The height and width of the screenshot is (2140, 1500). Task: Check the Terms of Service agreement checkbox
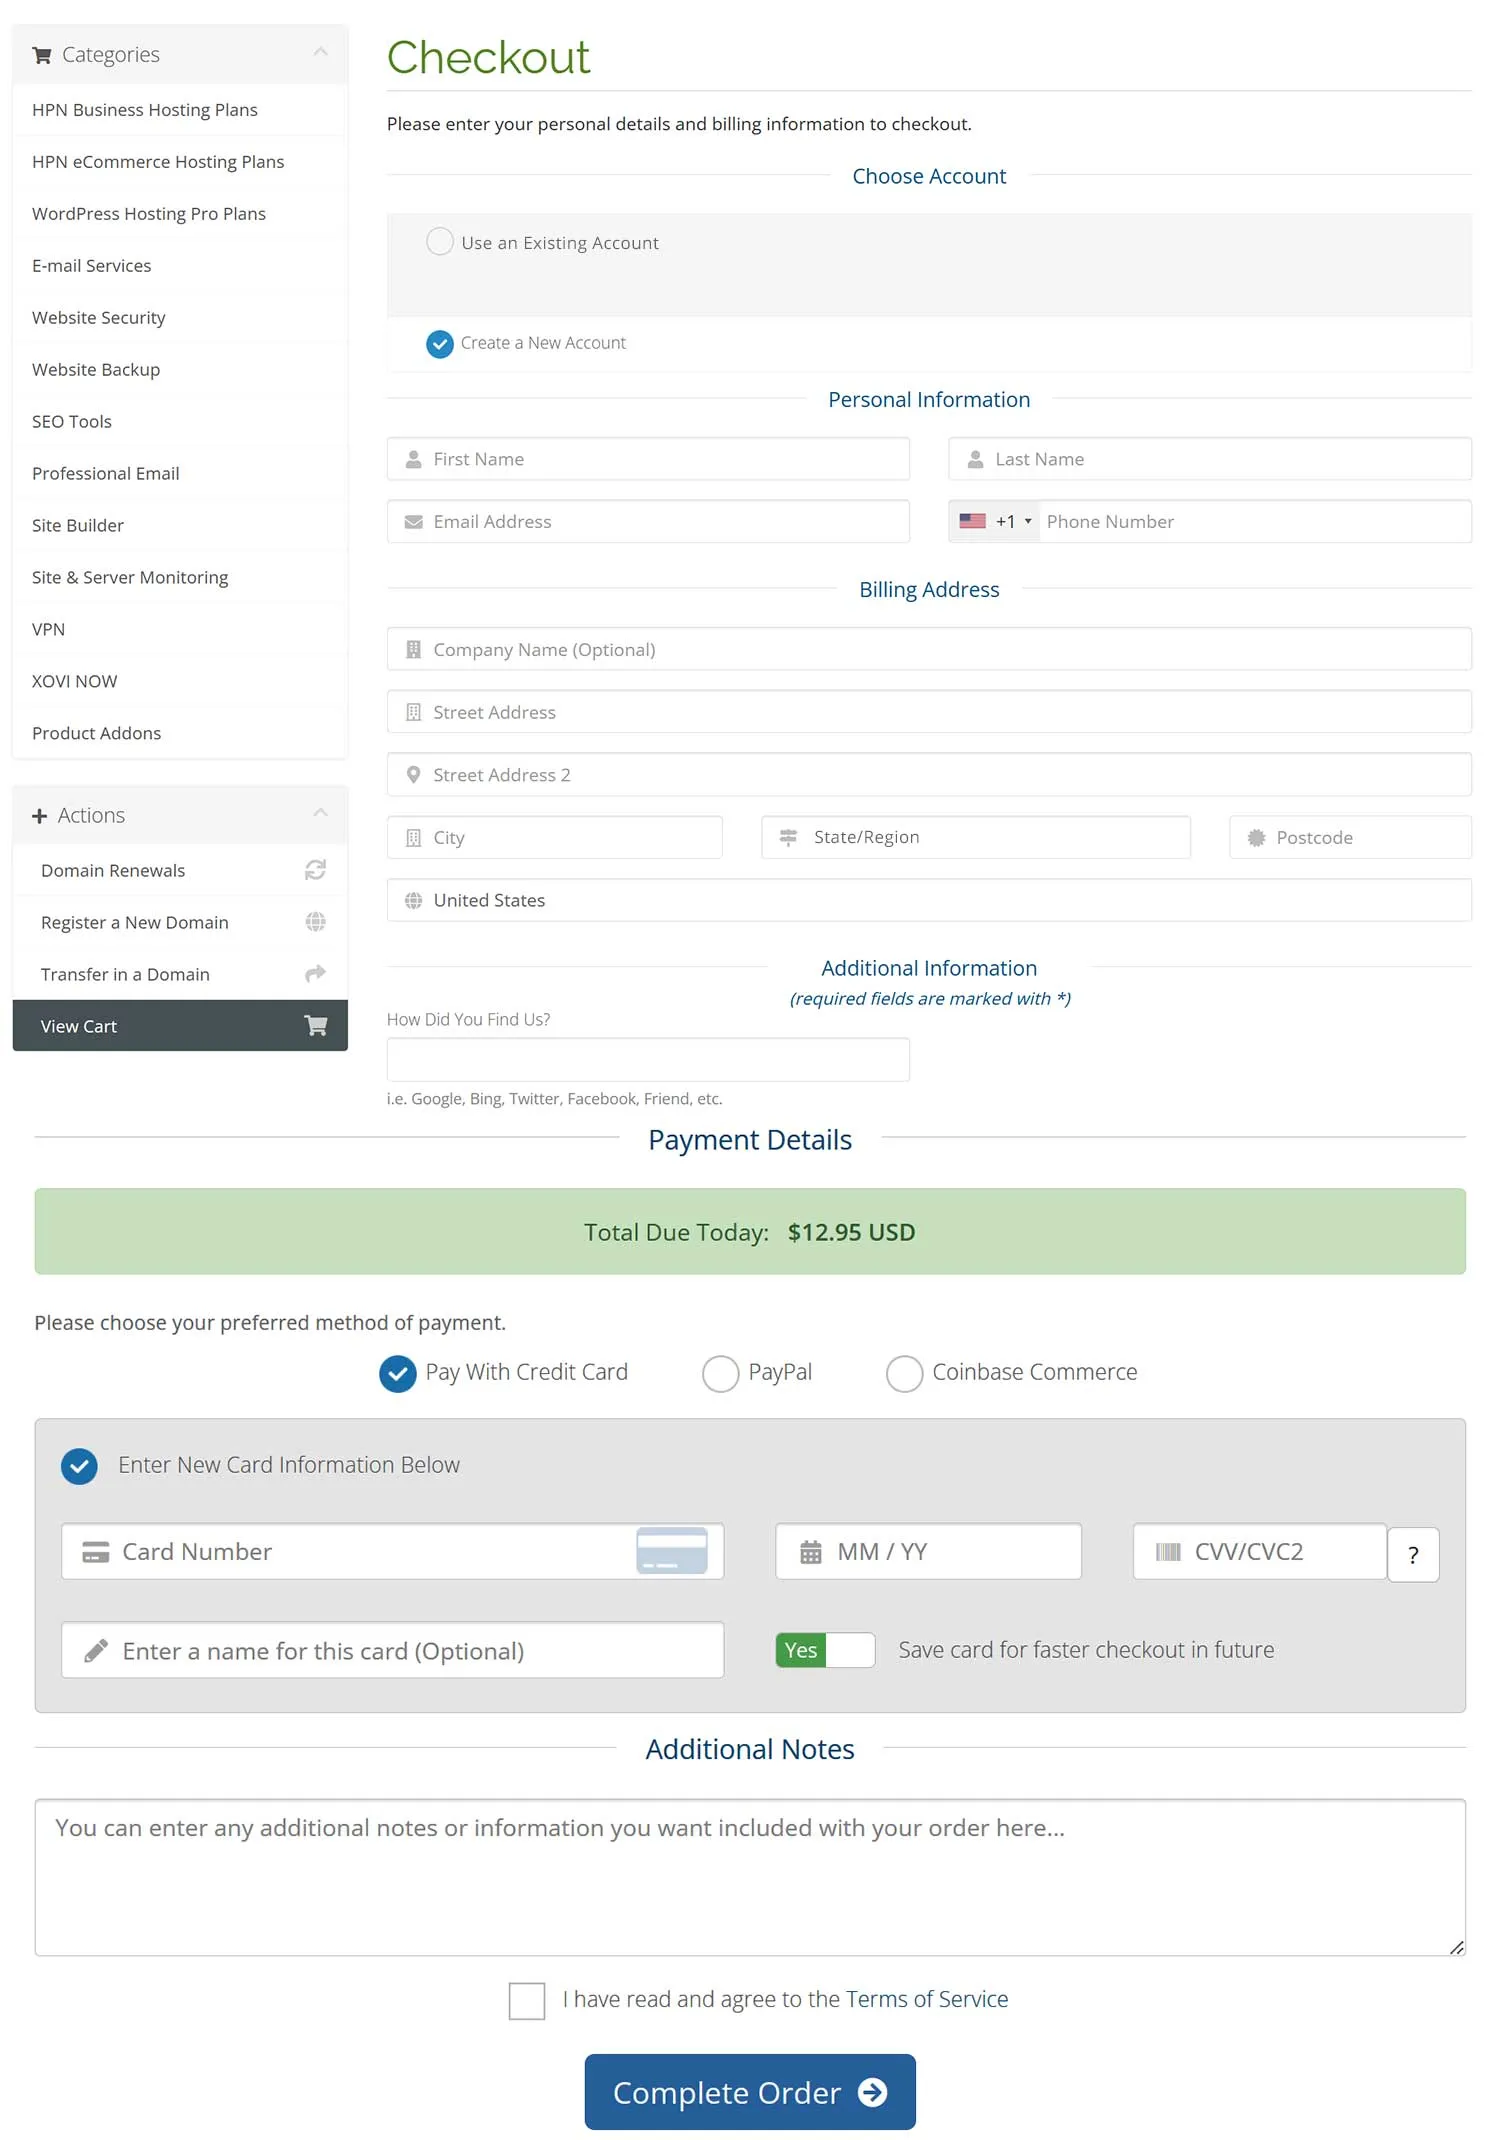click(x=527, y=2000)
